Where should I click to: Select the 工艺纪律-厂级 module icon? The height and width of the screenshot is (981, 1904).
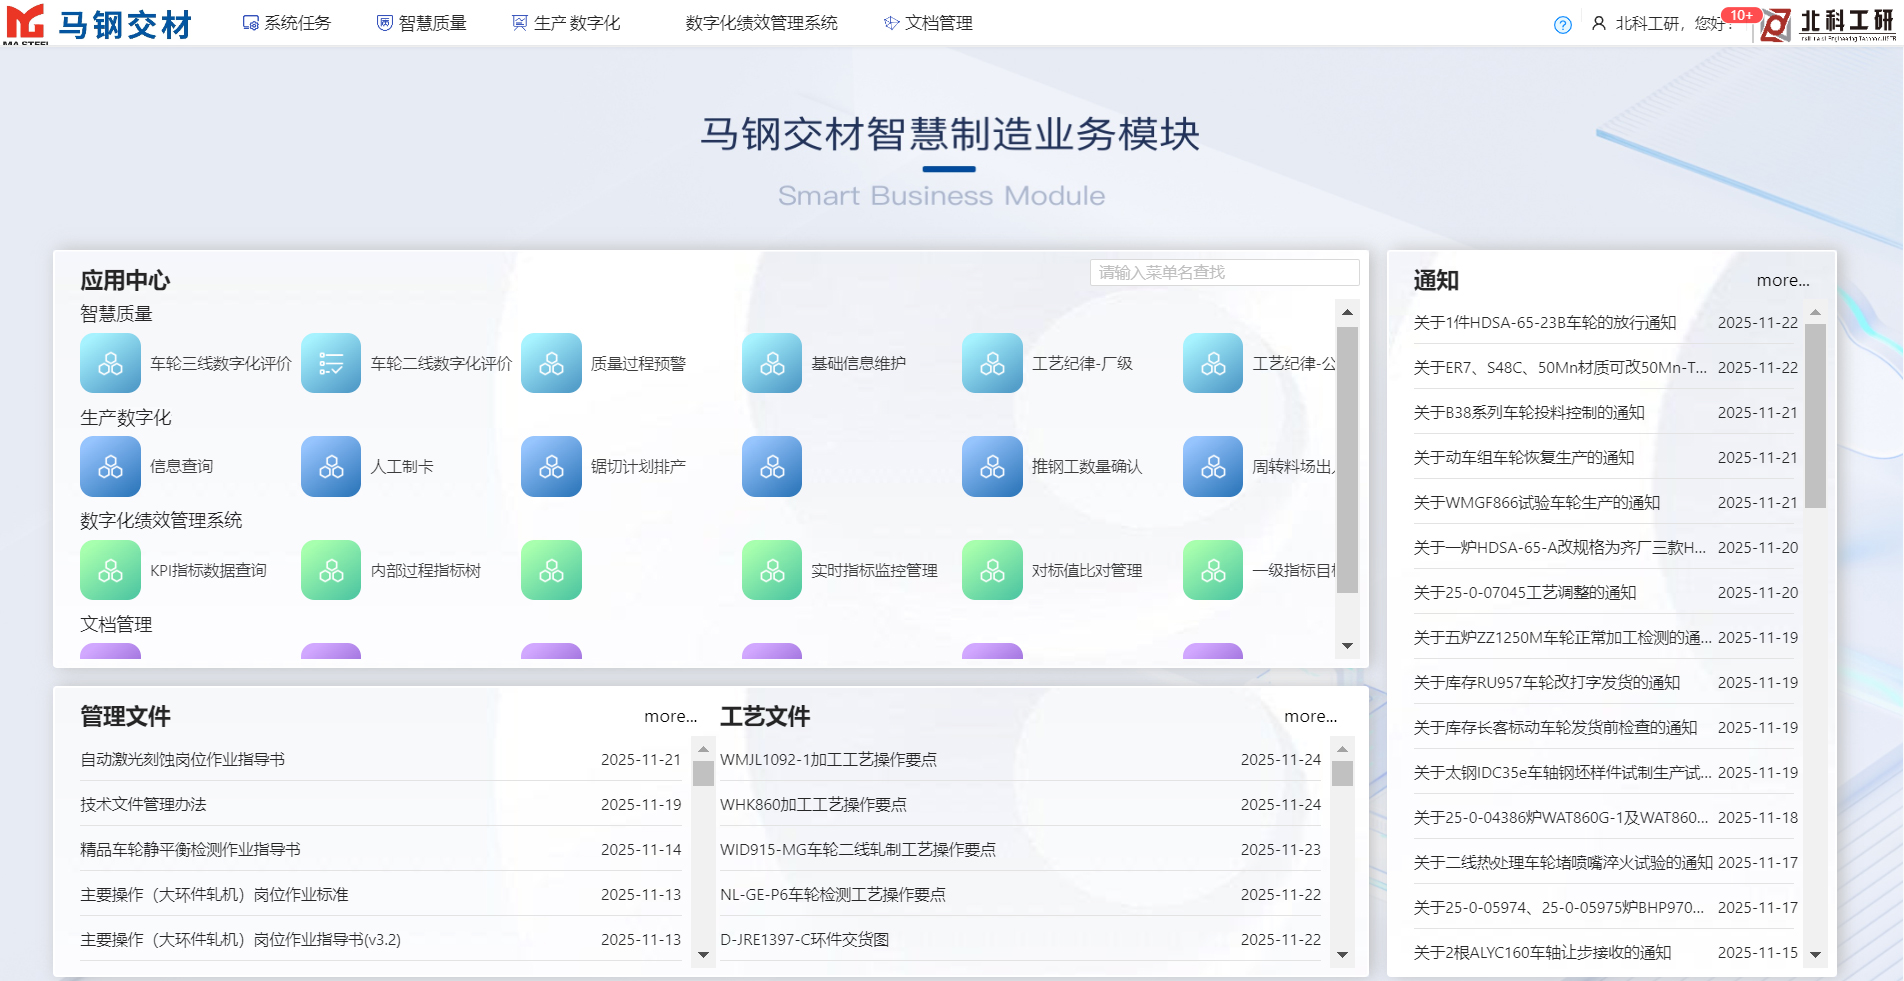coord(991,363)
